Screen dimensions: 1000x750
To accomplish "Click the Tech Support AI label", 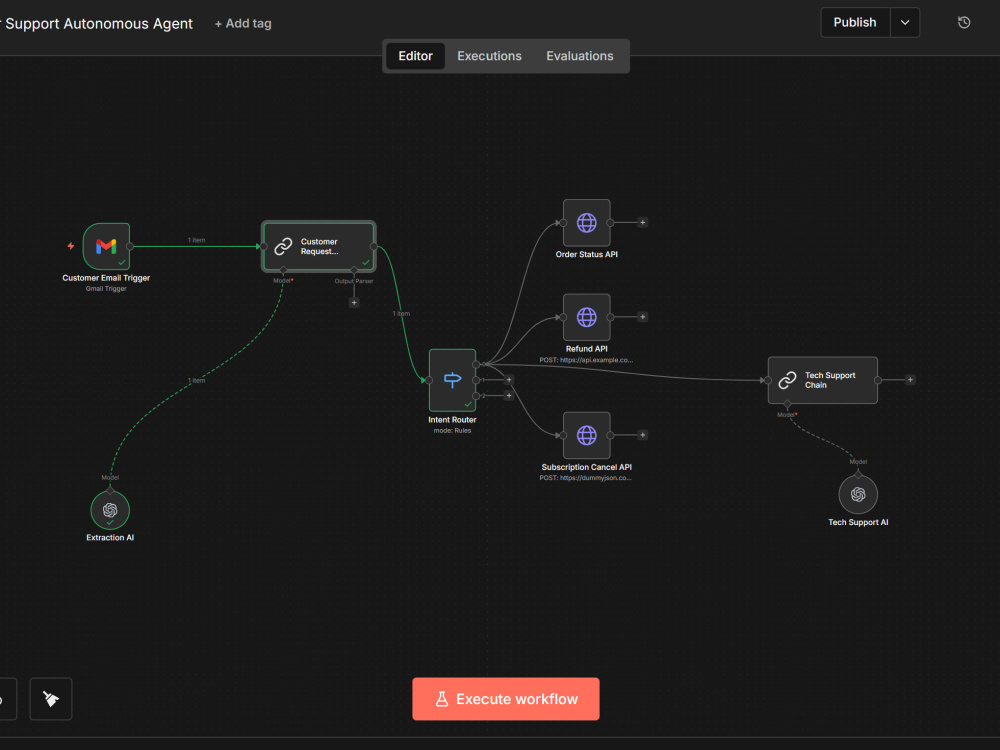I will pyautogui.click(x=858, y=522).
